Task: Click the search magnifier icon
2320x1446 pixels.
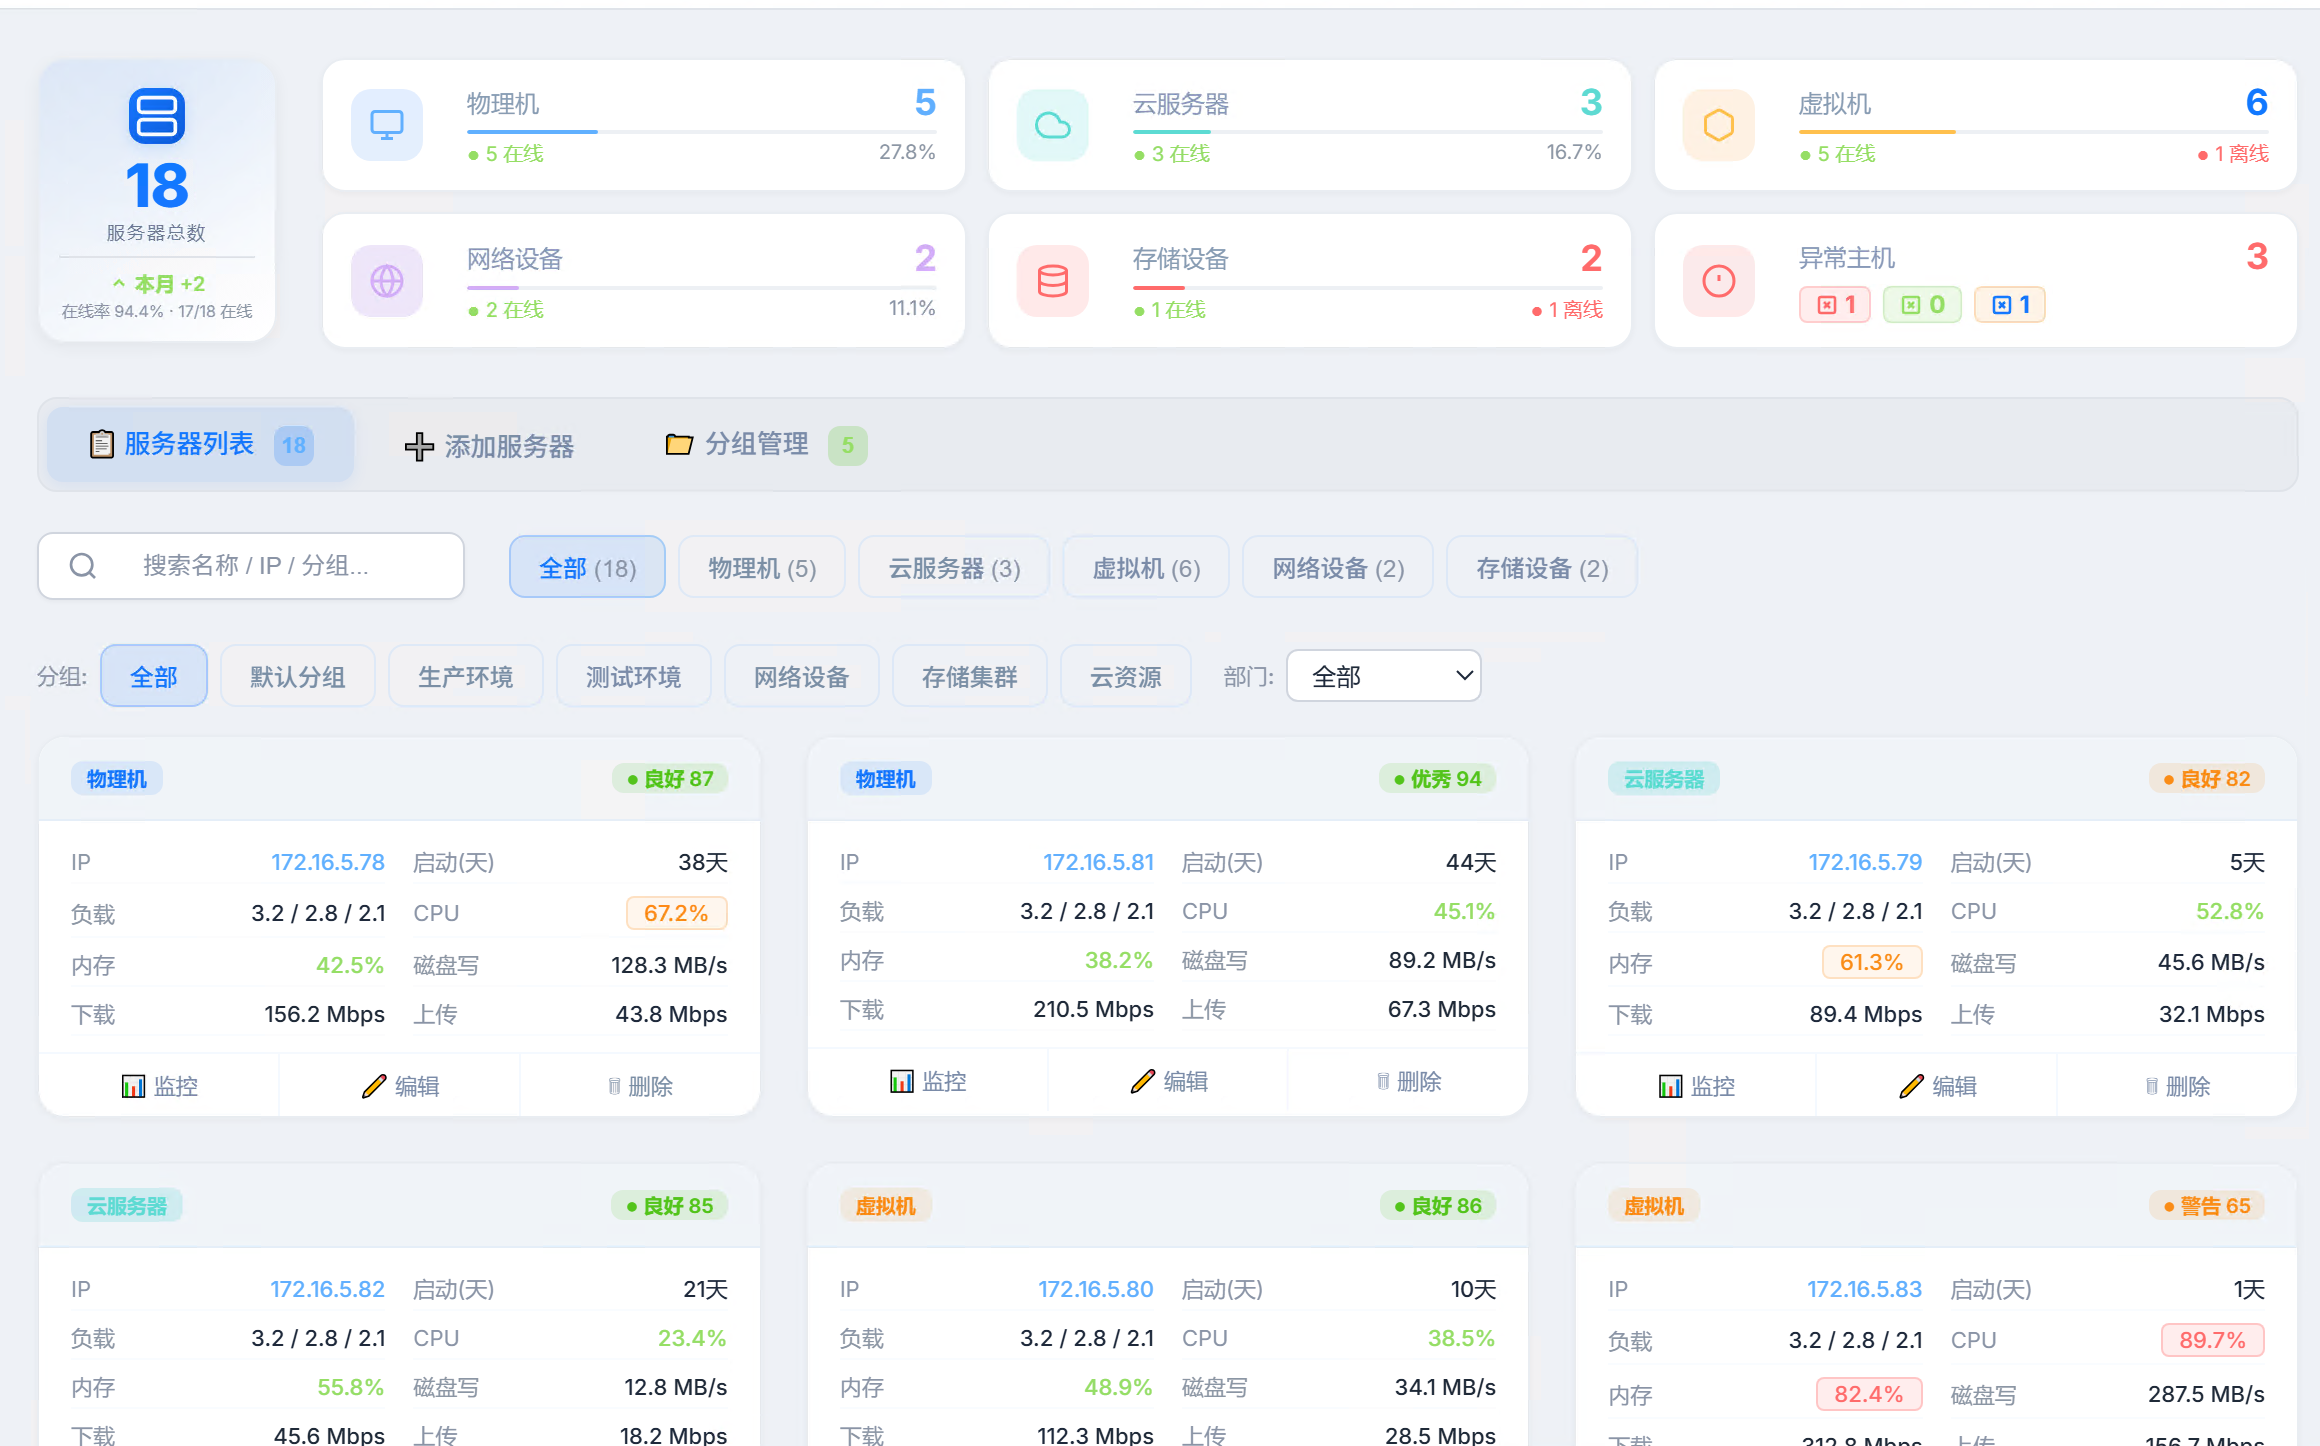Action: pos(83,566)
